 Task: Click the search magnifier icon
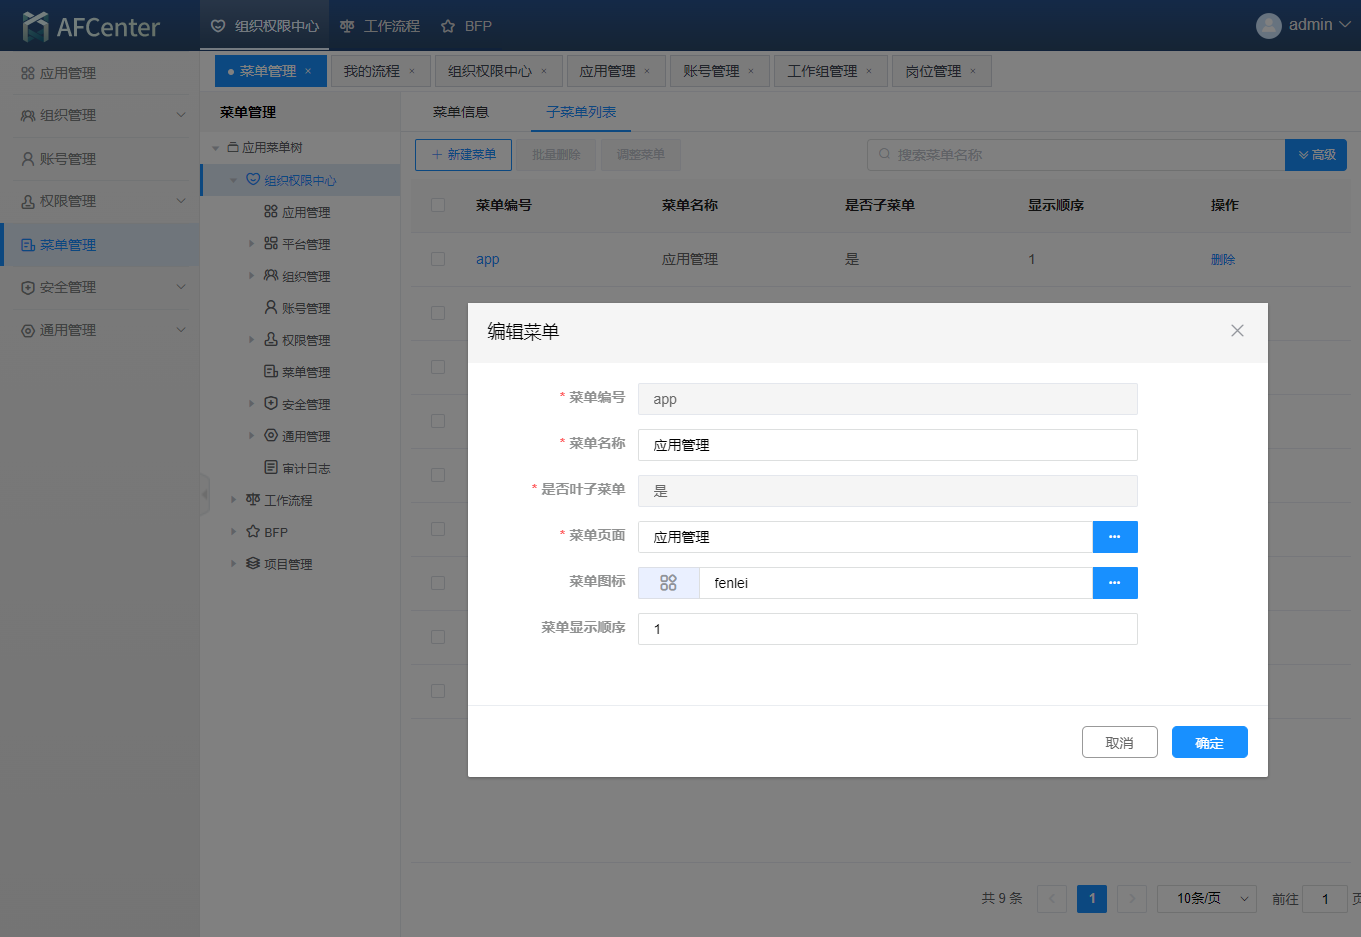pyautogui.click(x=884, y=155)
